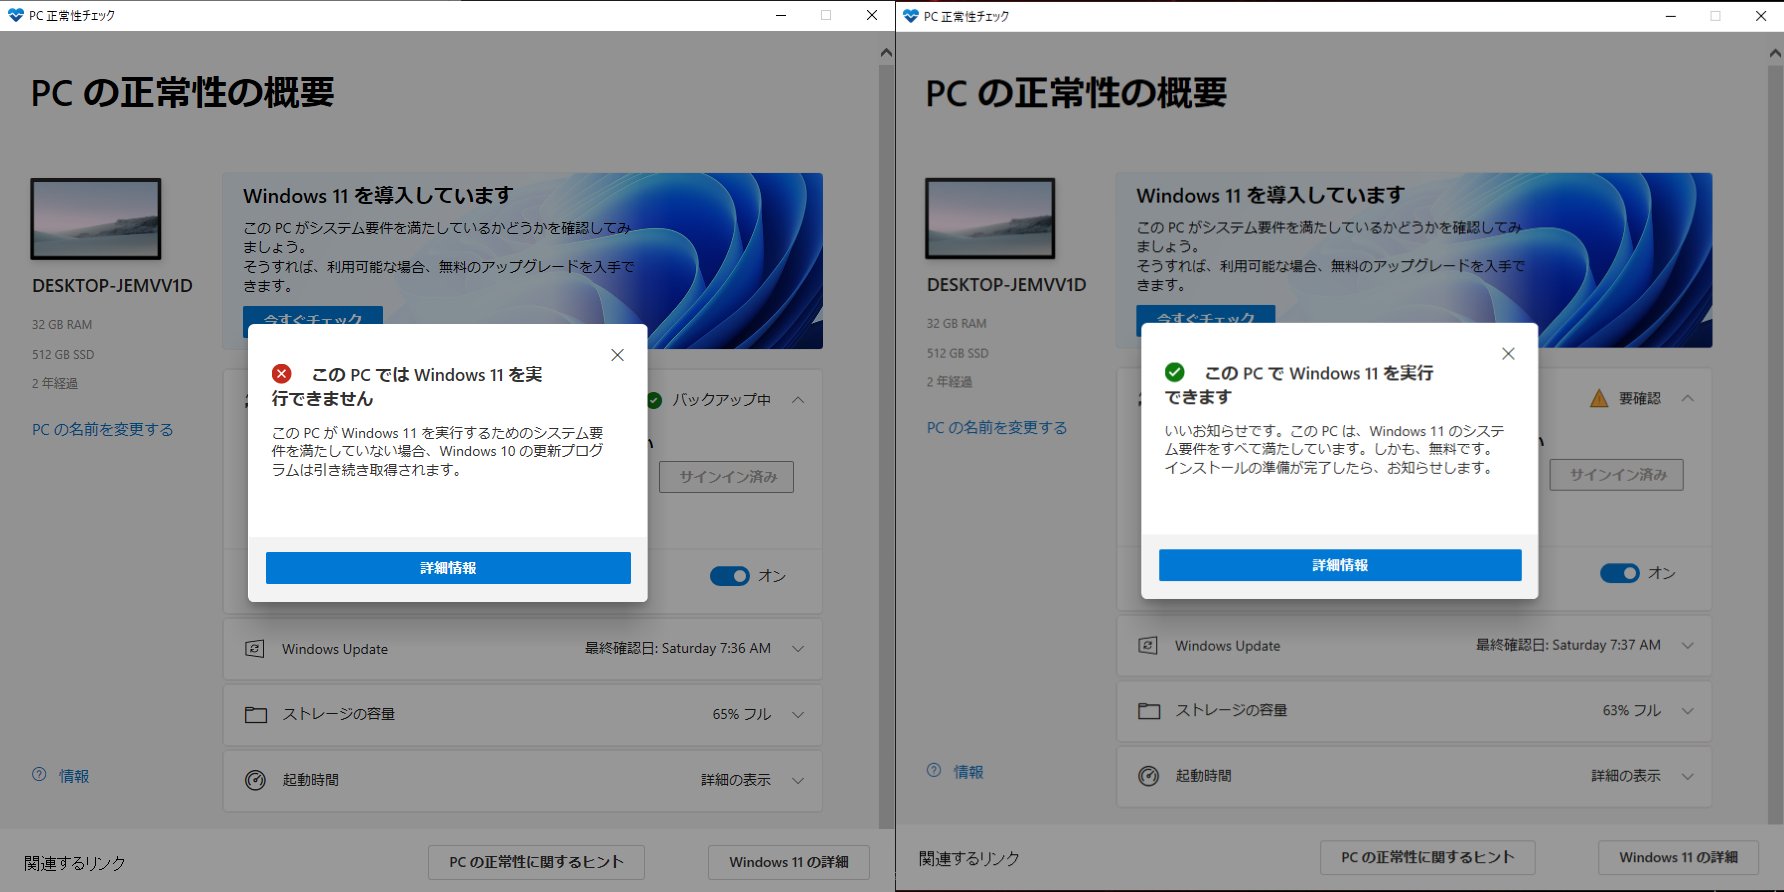Click 詳細情報 button in left window dialog
Image resolution: width=1784 pixels, height=892 pixels.
coord(448,568)
